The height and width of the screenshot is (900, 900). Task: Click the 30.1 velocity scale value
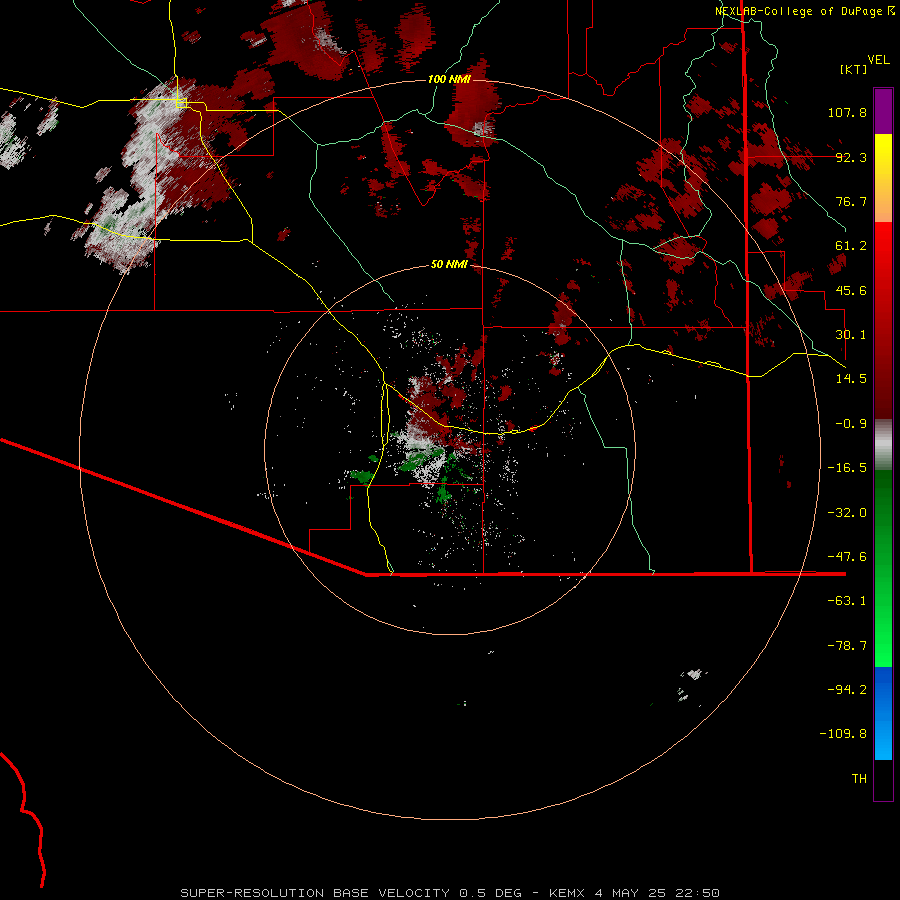[851, 335]
